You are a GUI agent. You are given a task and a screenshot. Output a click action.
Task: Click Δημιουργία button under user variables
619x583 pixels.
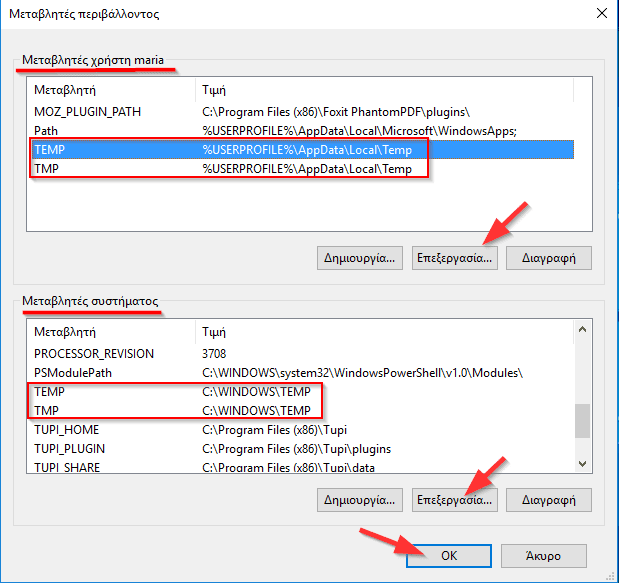tap(360, 258)
